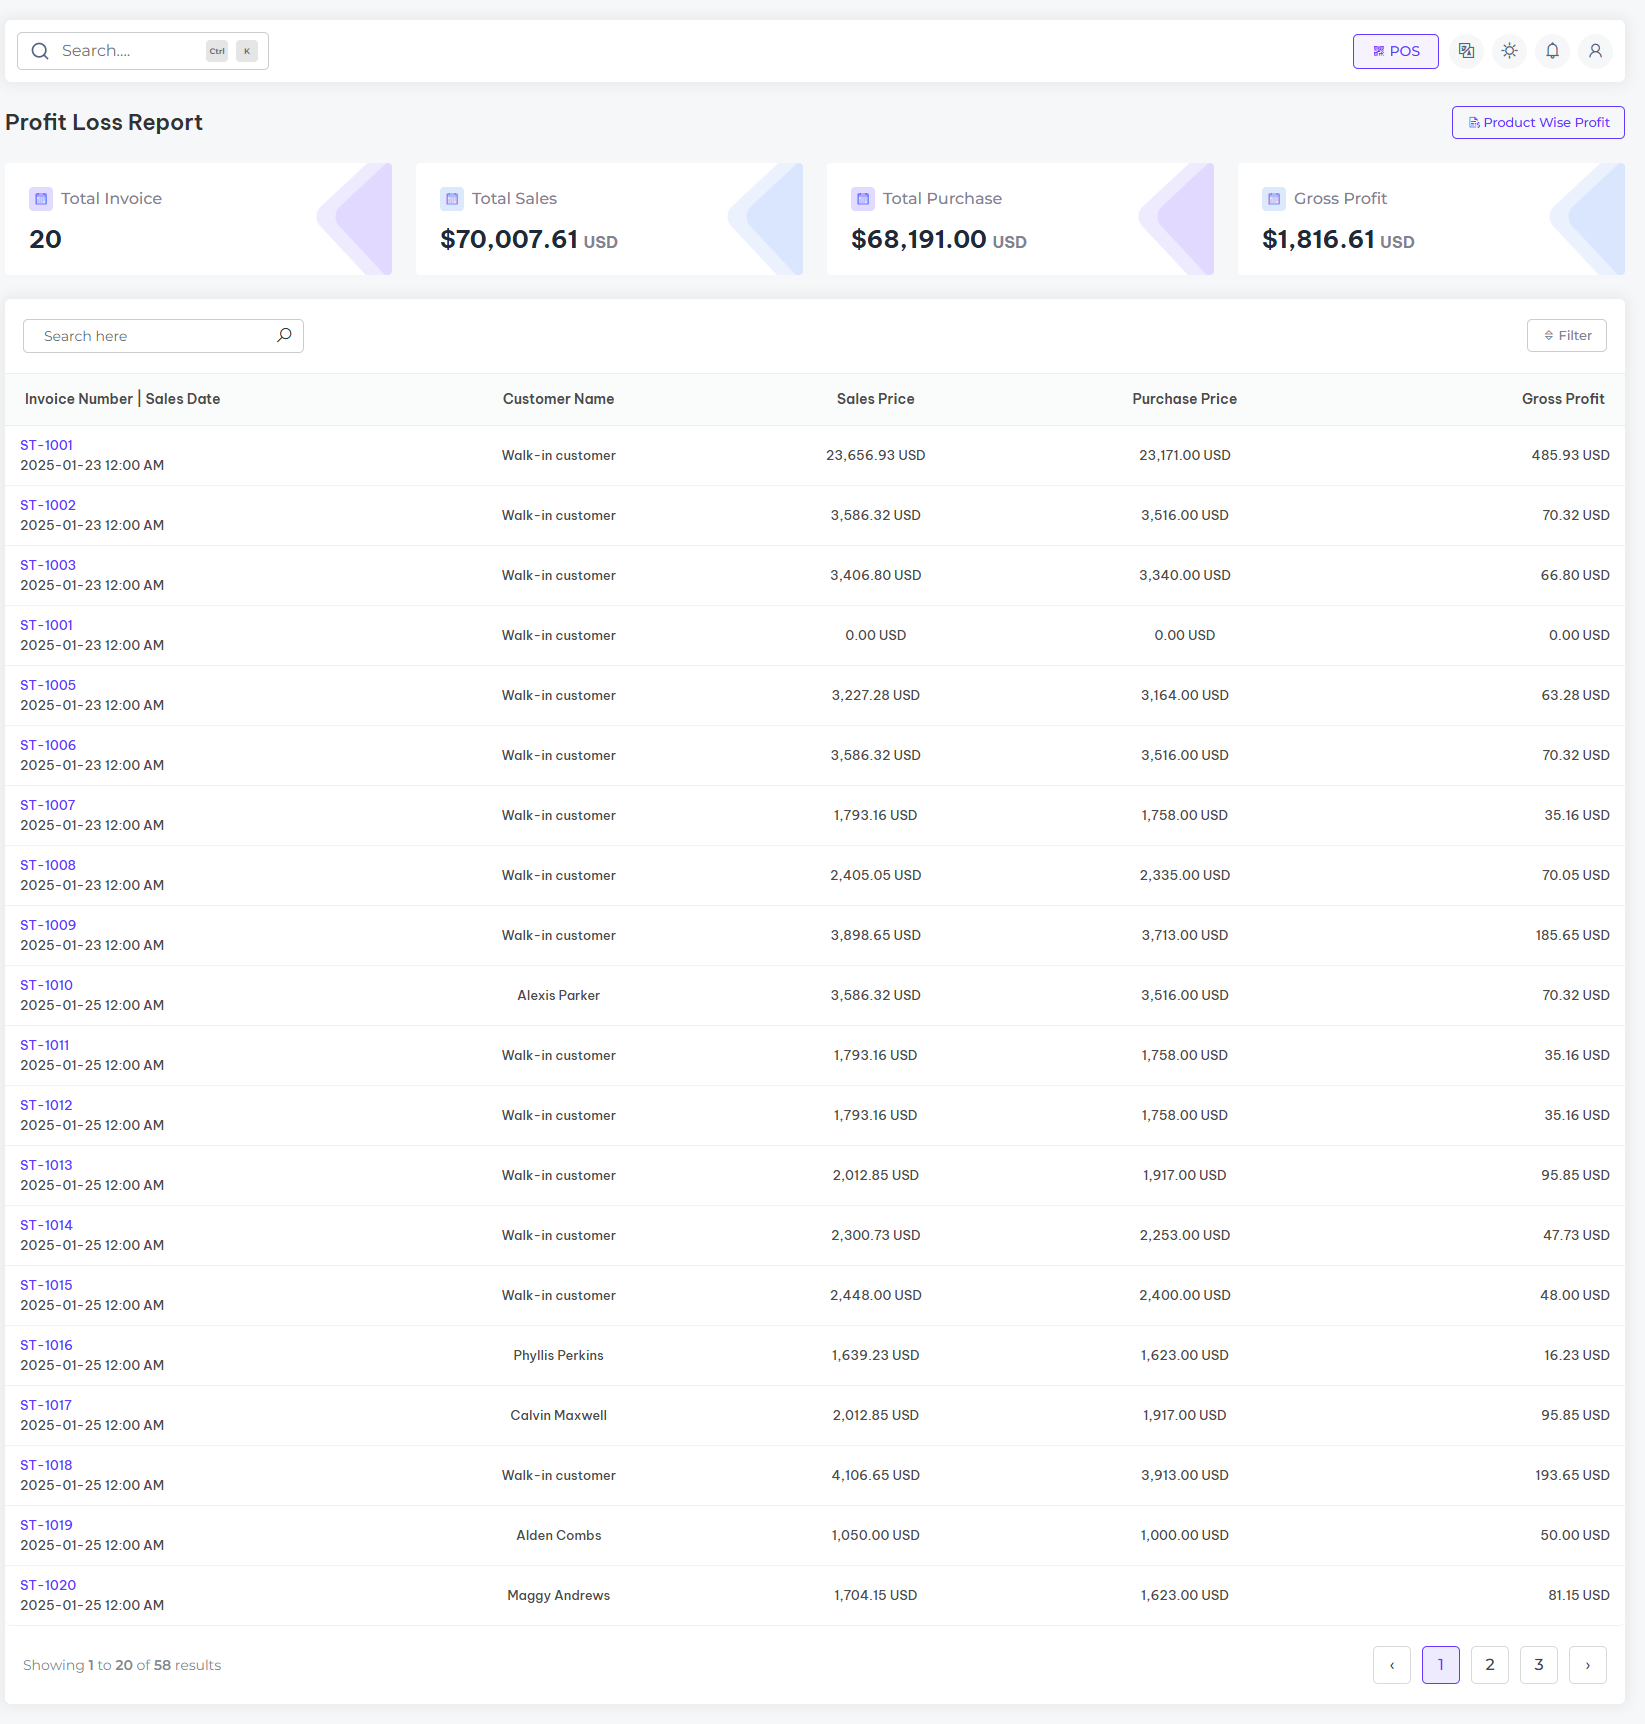Open invoice ST-1010 link
Image resolution: width=1645 pixels, height=1724 pixels.
click(x=46, y=985)
